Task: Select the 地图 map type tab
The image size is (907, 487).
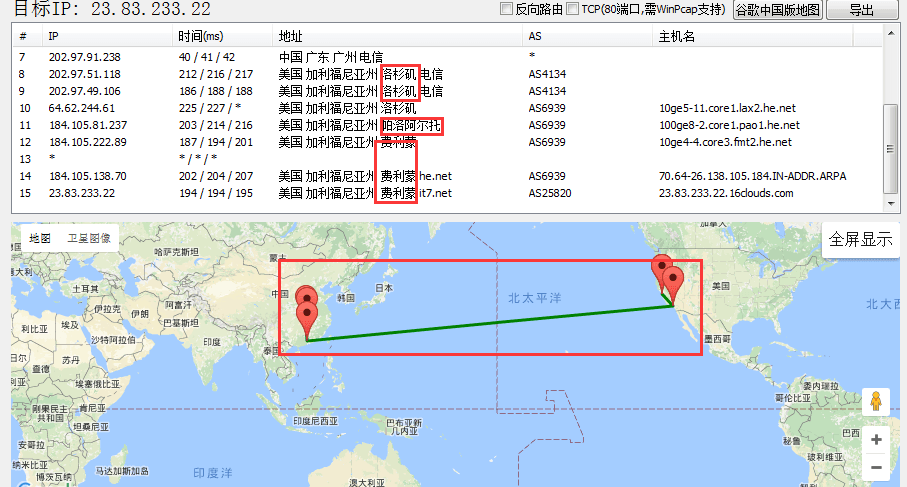Action: coord(40,239)
